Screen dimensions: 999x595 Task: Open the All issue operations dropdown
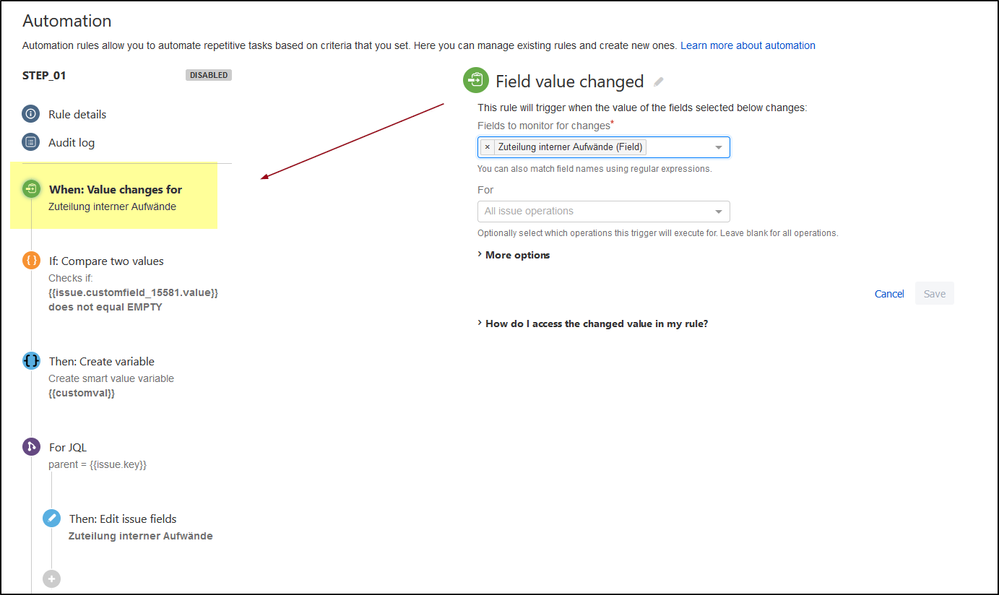coord(603,211)
